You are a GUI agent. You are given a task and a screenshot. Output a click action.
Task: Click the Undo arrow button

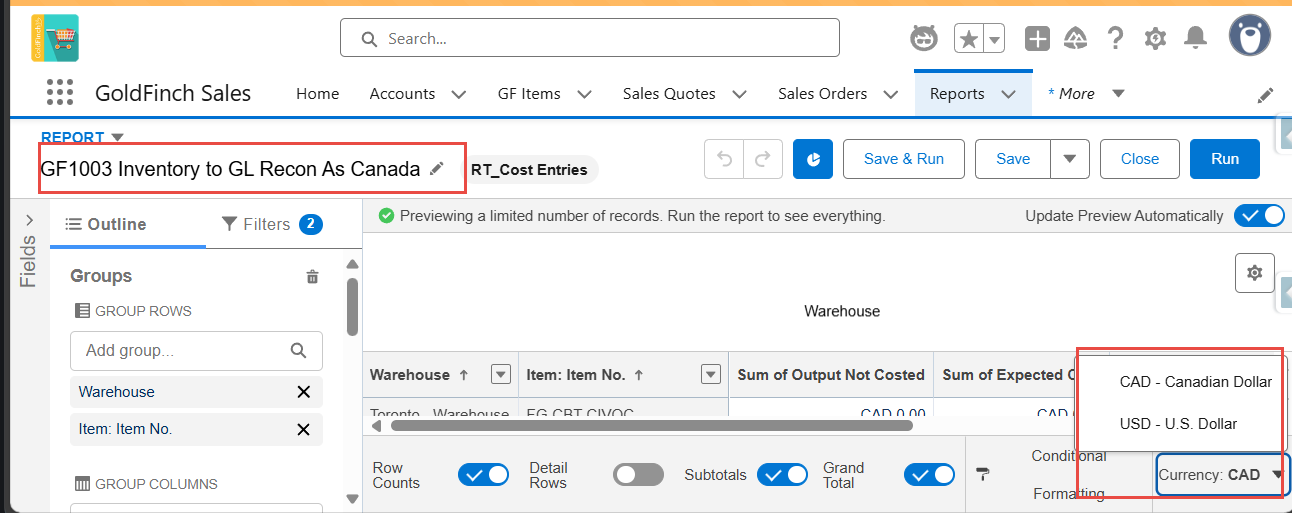[724, 159]
